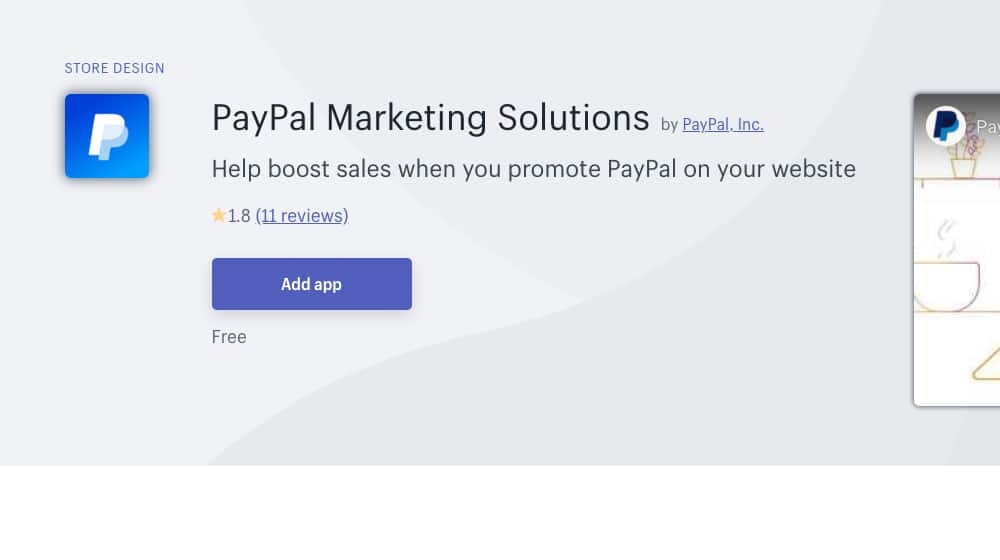Open the PayPal, Inc. developer link
This screenshot has height=560, width=1000.
(x=723, y=124)
